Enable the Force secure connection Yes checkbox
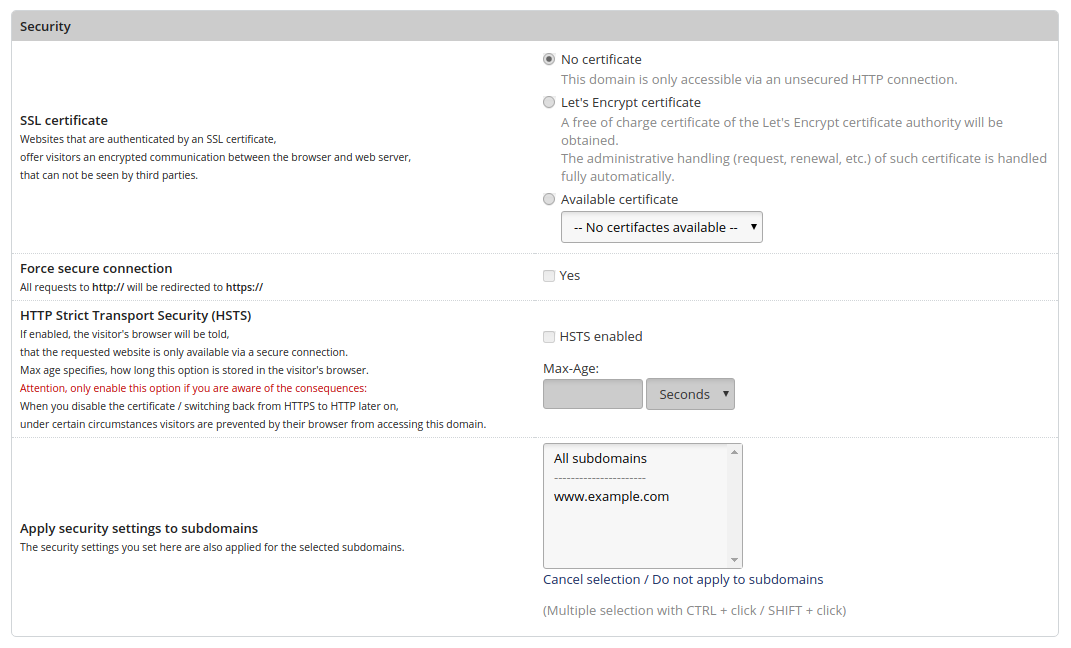 pos(548,276)
